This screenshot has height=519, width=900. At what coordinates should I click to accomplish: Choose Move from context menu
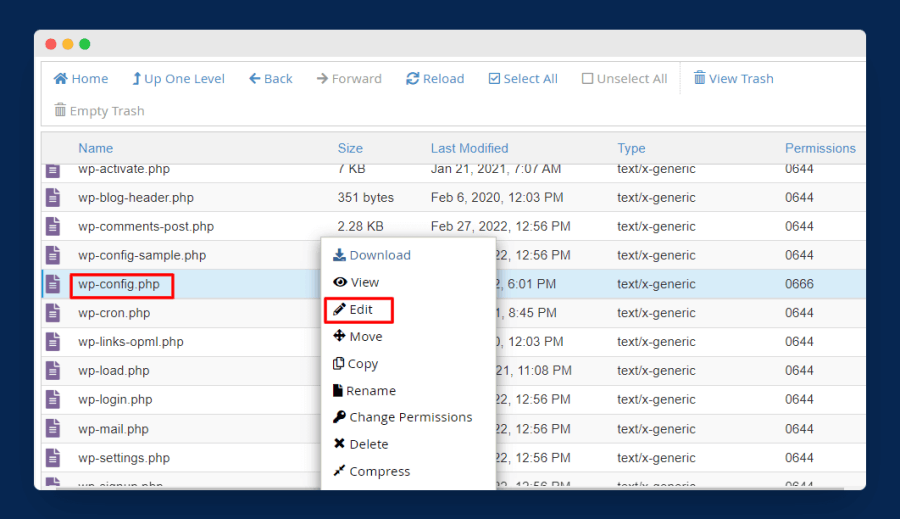click(x=358, y=336)
